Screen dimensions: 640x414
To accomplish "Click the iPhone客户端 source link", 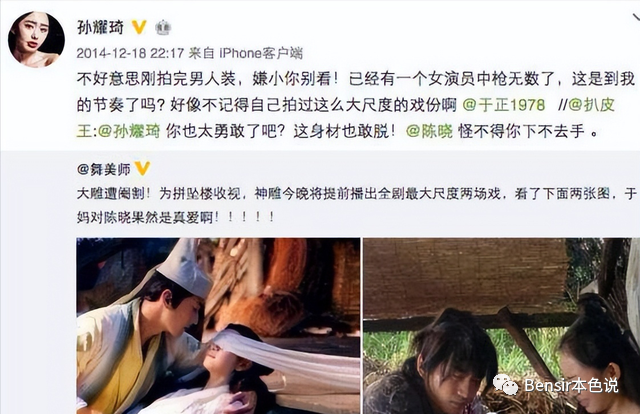I will tap(261, 53).
